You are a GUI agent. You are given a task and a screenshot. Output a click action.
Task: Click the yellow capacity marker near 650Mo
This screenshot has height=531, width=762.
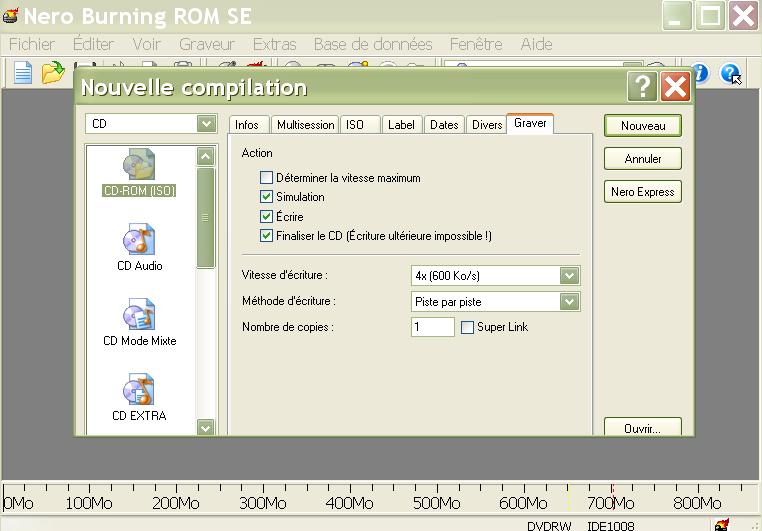click(x=569, y=497)
